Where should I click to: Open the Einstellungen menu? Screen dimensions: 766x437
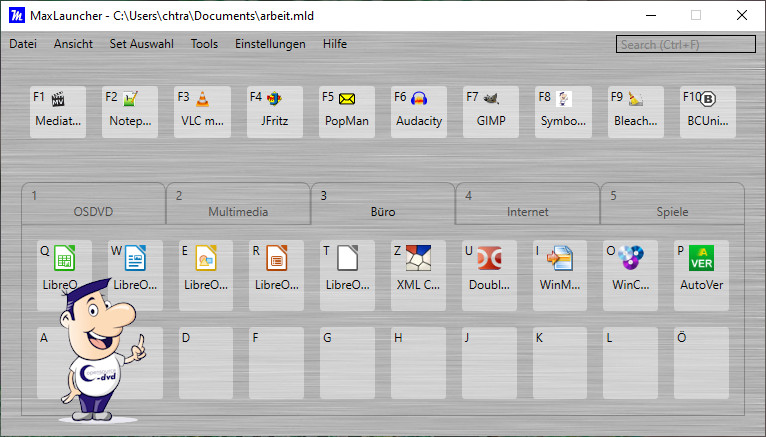[270, 44]
